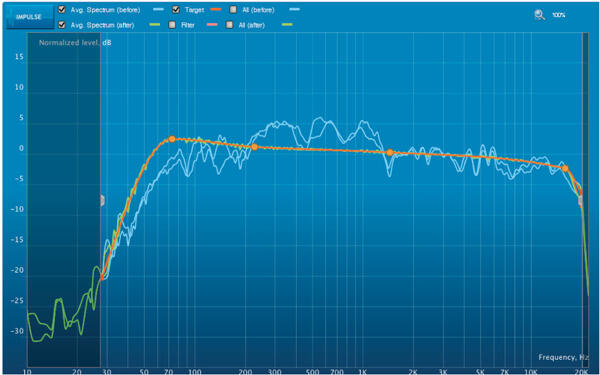Click green swatch beside Avg. Spectrum (after)
This screenshot has width=600, height=375.
(155, 25)
